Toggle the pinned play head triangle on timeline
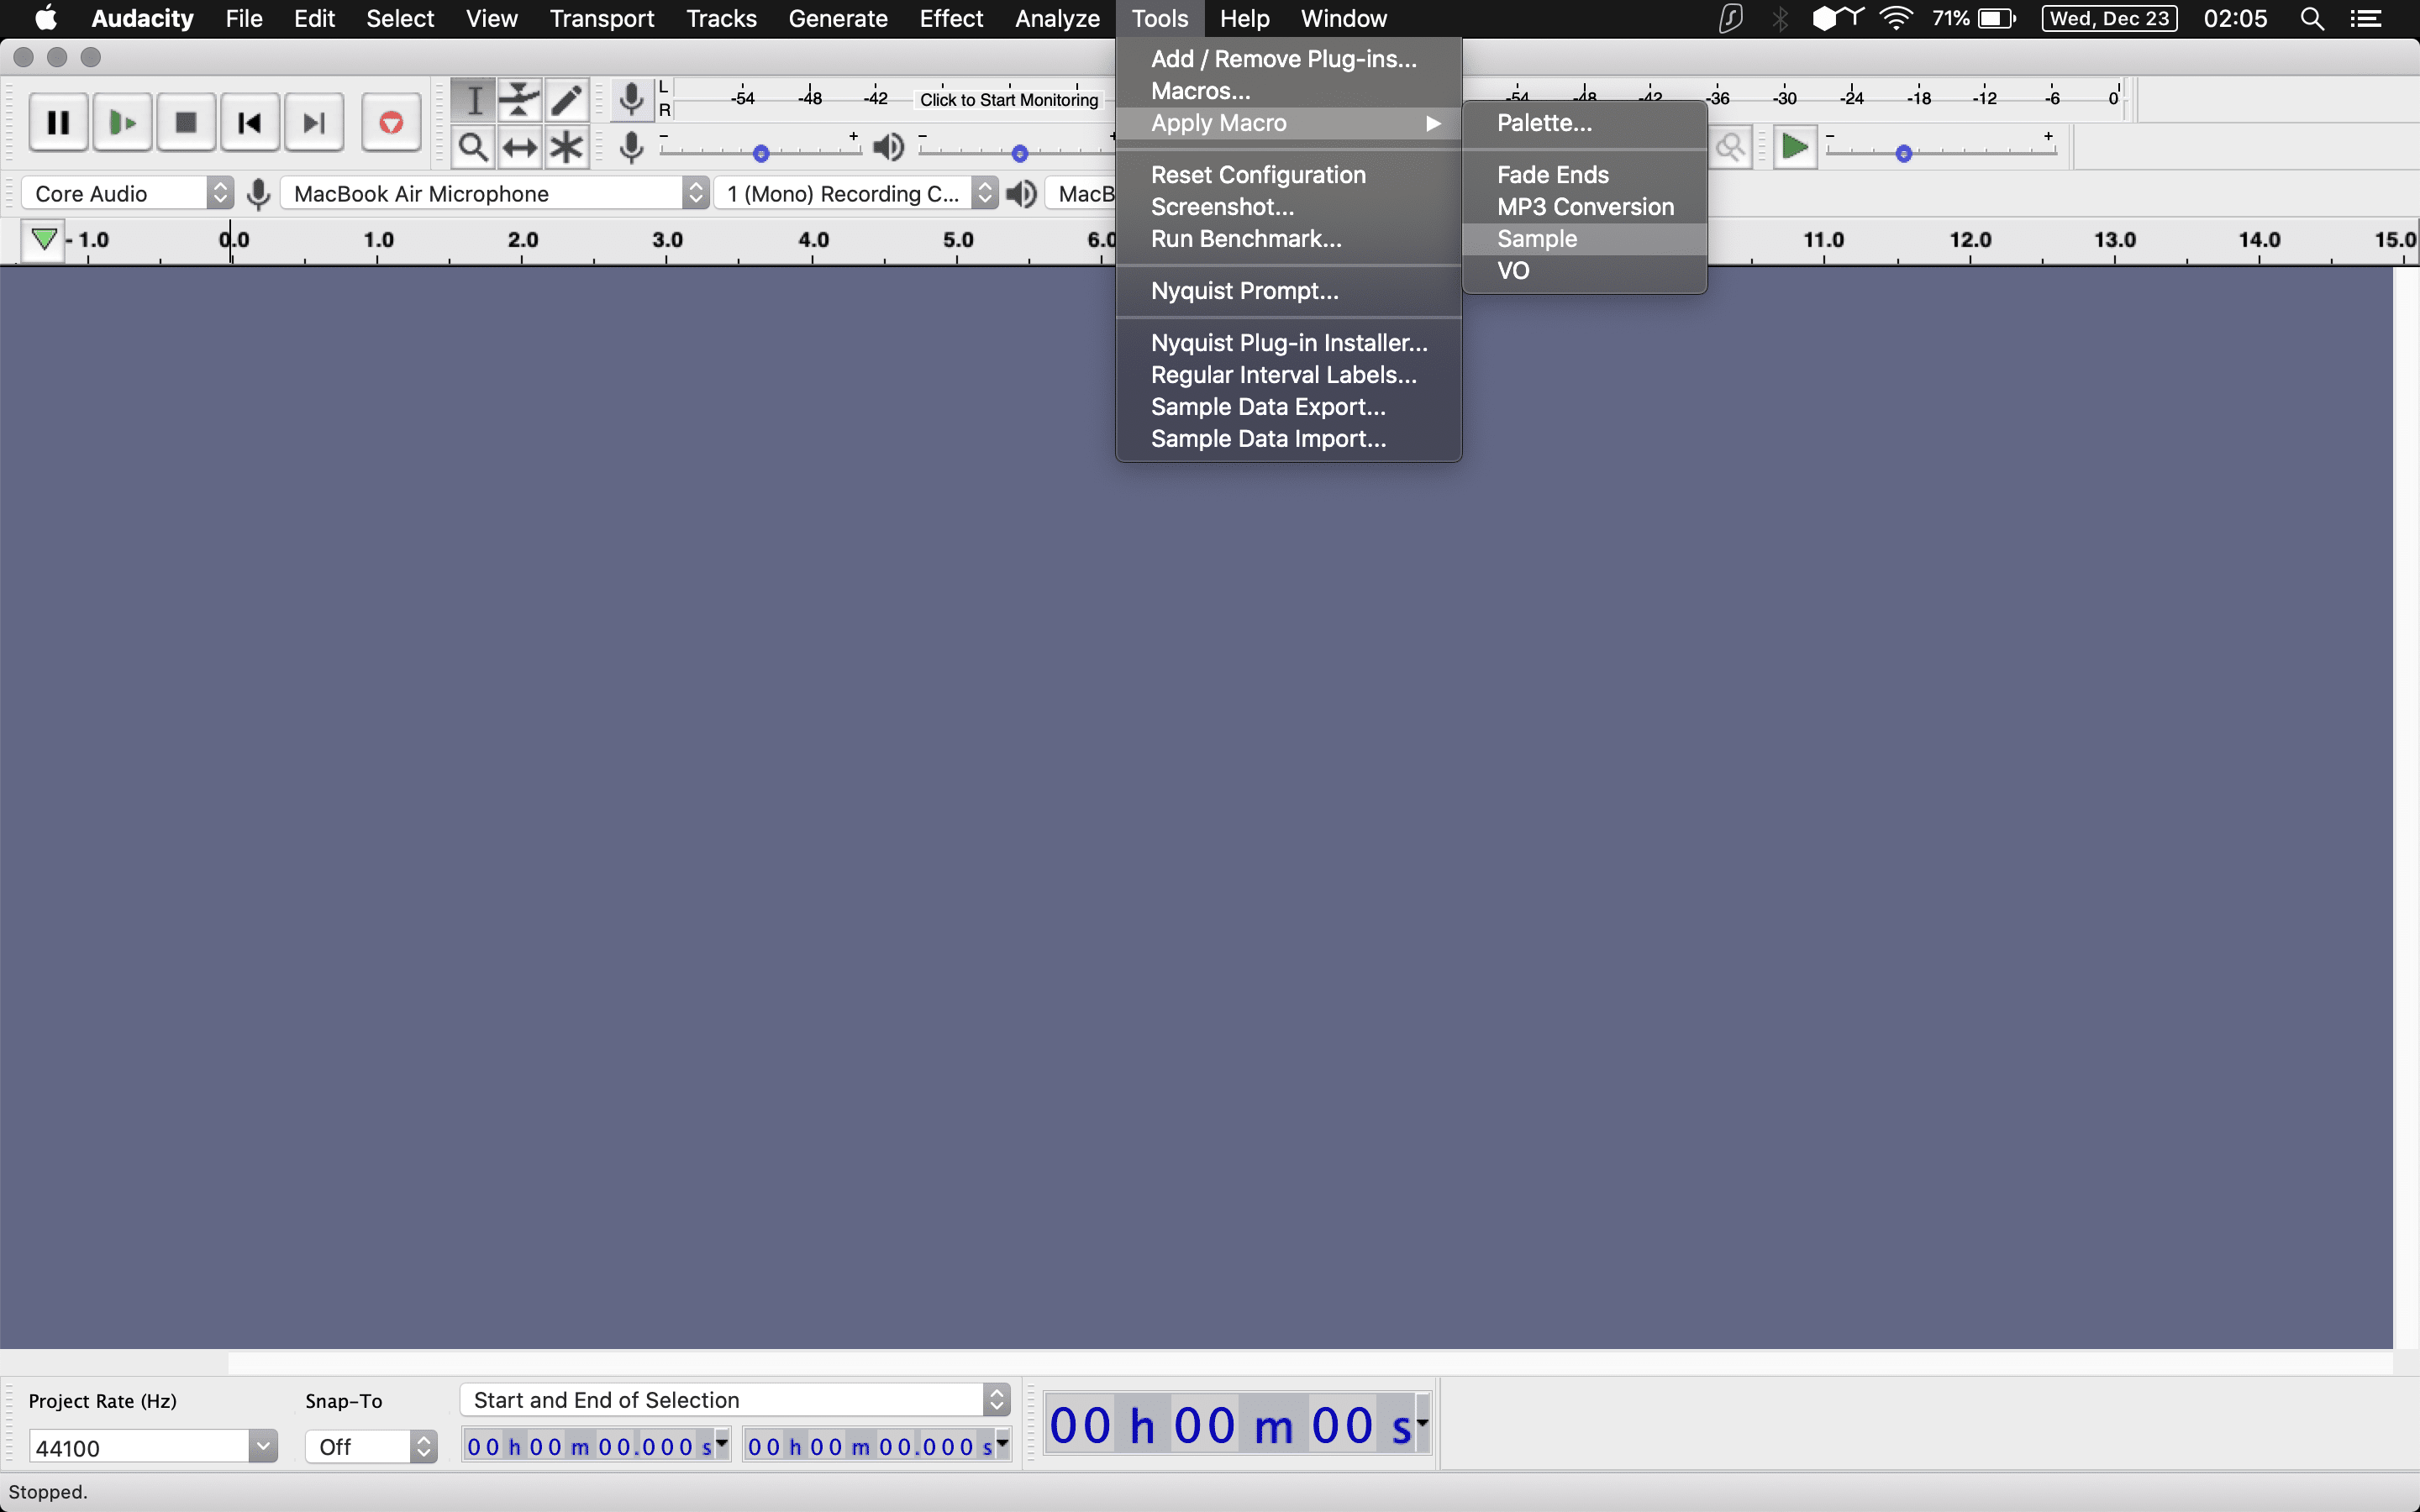Screen dimensions: 2420x1512 tap(43, 239)
